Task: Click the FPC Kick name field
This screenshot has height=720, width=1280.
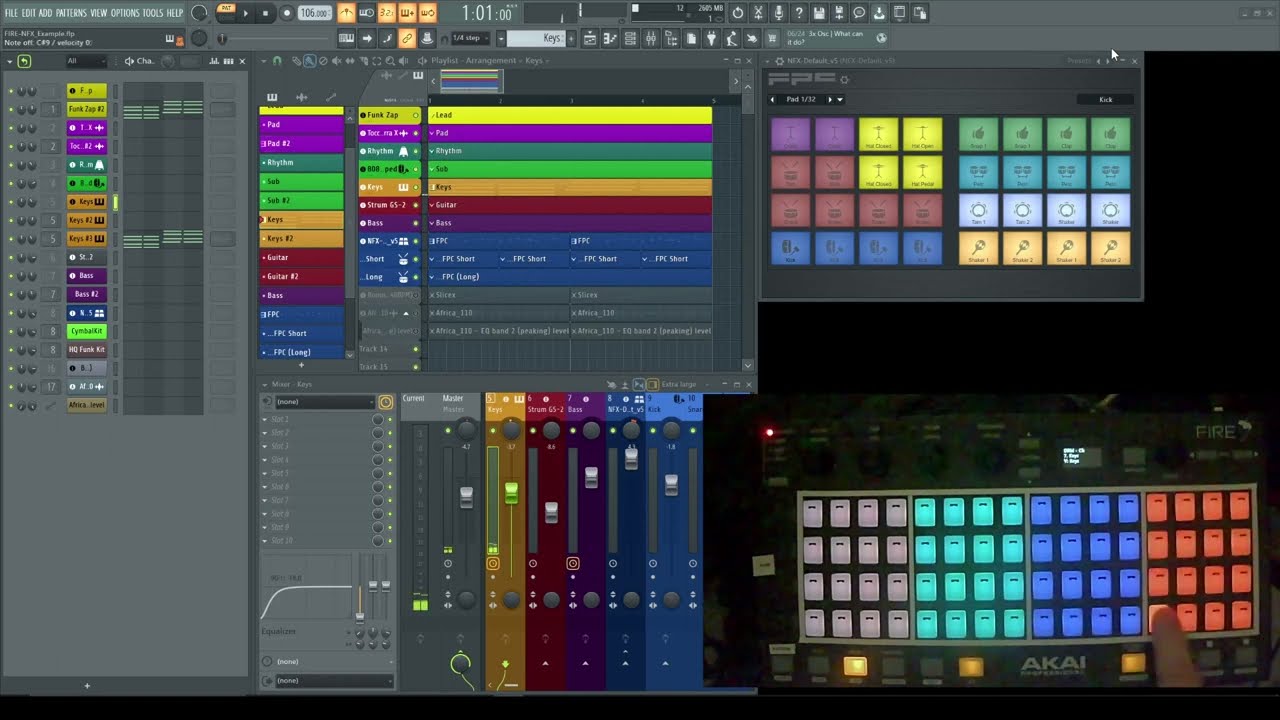Action: 1105,100
